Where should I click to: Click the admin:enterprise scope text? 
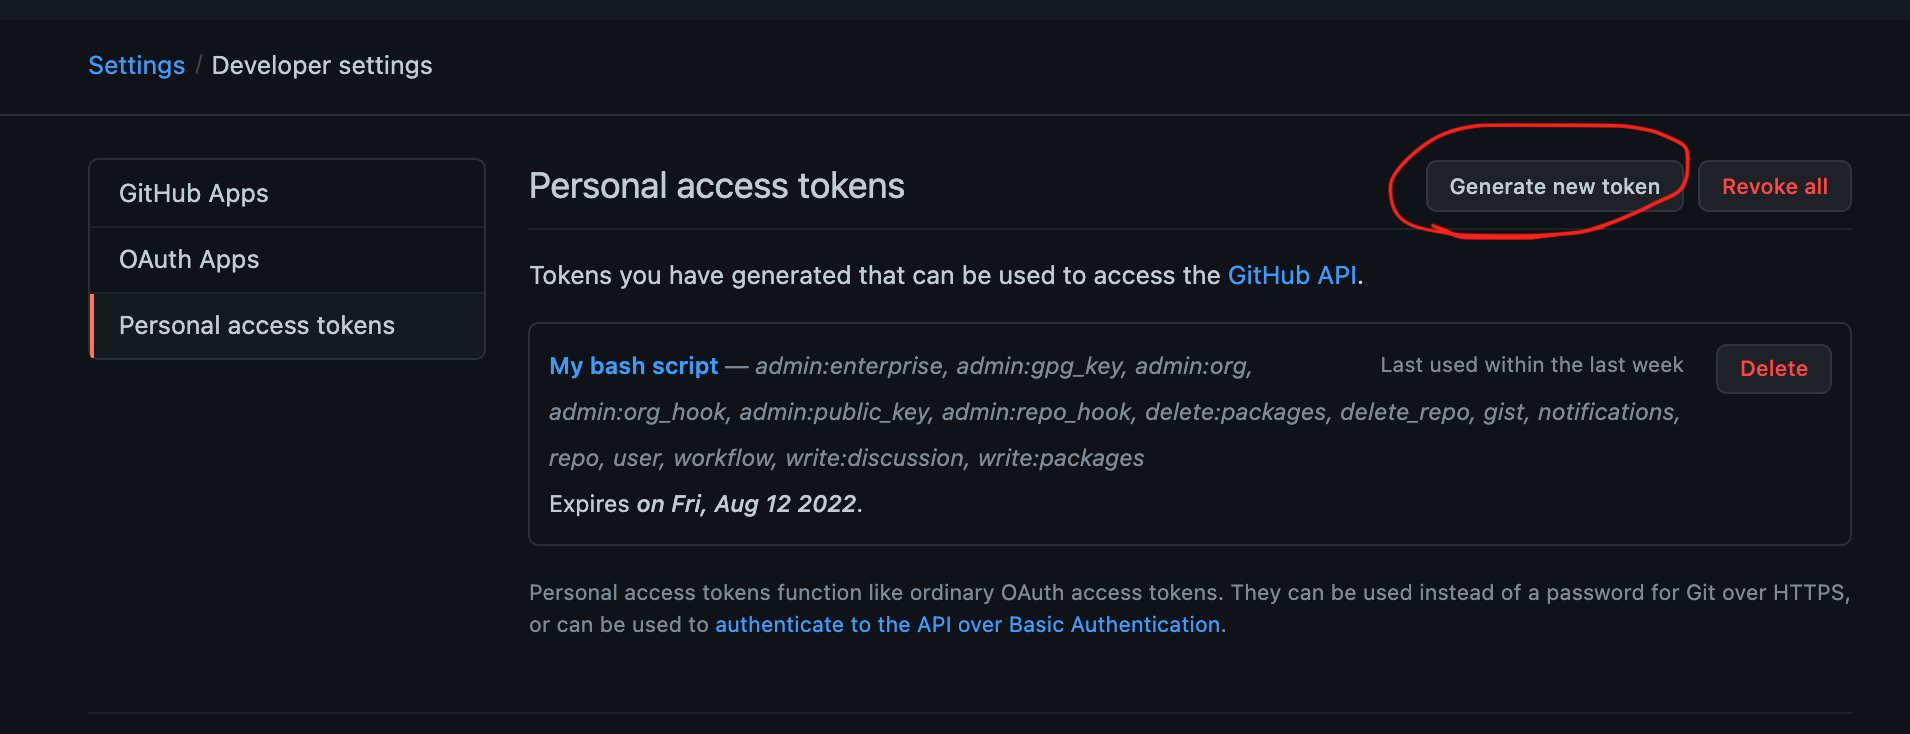click(x=848, y=366)
